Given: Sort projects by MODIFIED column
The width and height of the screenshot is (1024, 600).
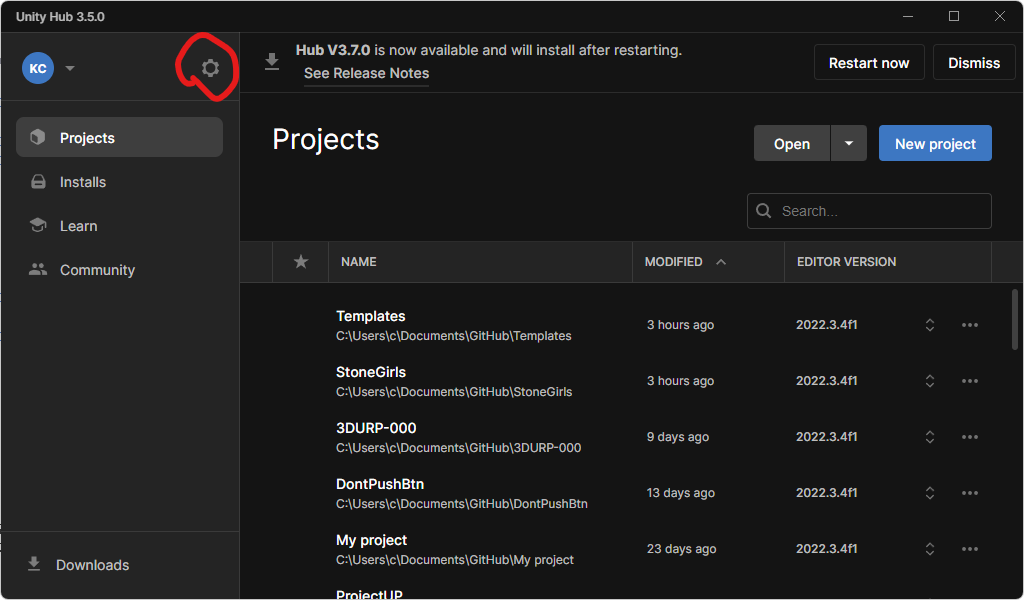Looking at the screenshot, I should point(673,262).
